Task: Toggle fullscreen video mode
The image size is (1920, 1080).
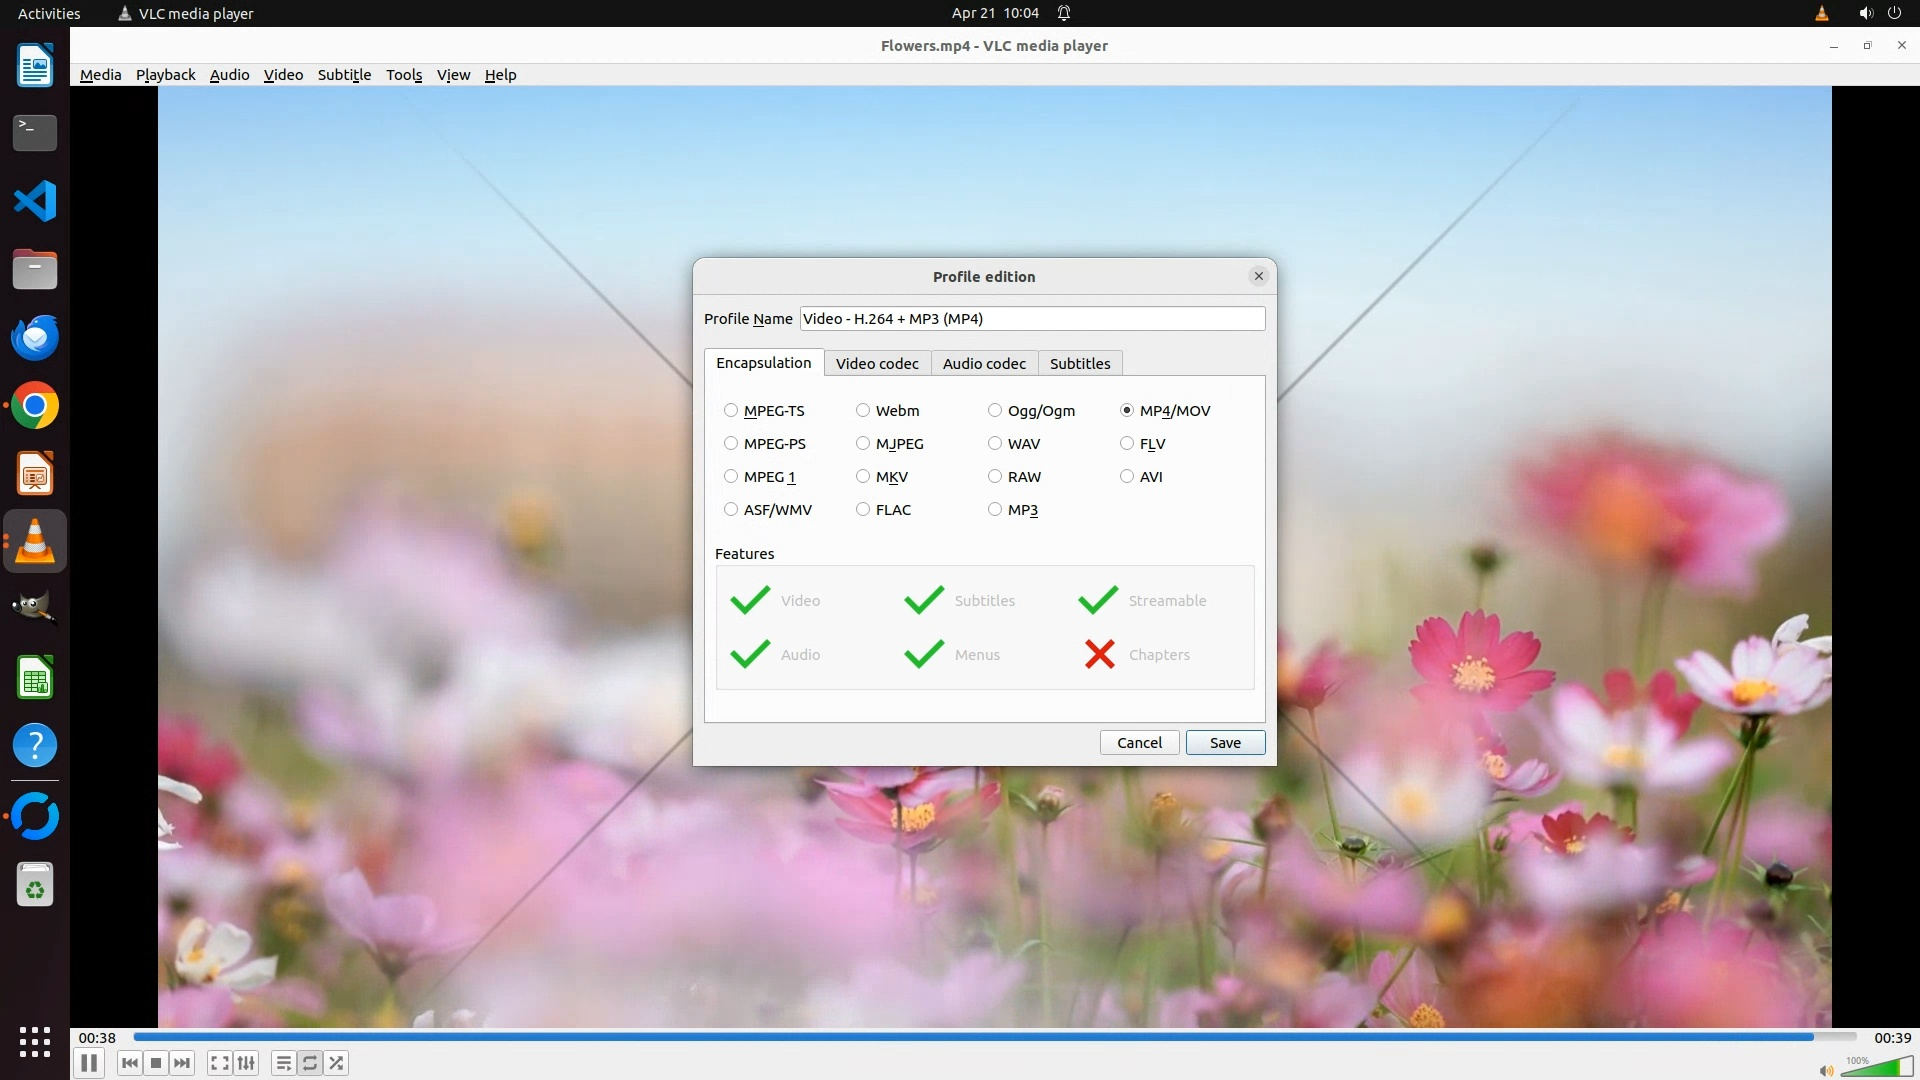Action: point(220,1063)
